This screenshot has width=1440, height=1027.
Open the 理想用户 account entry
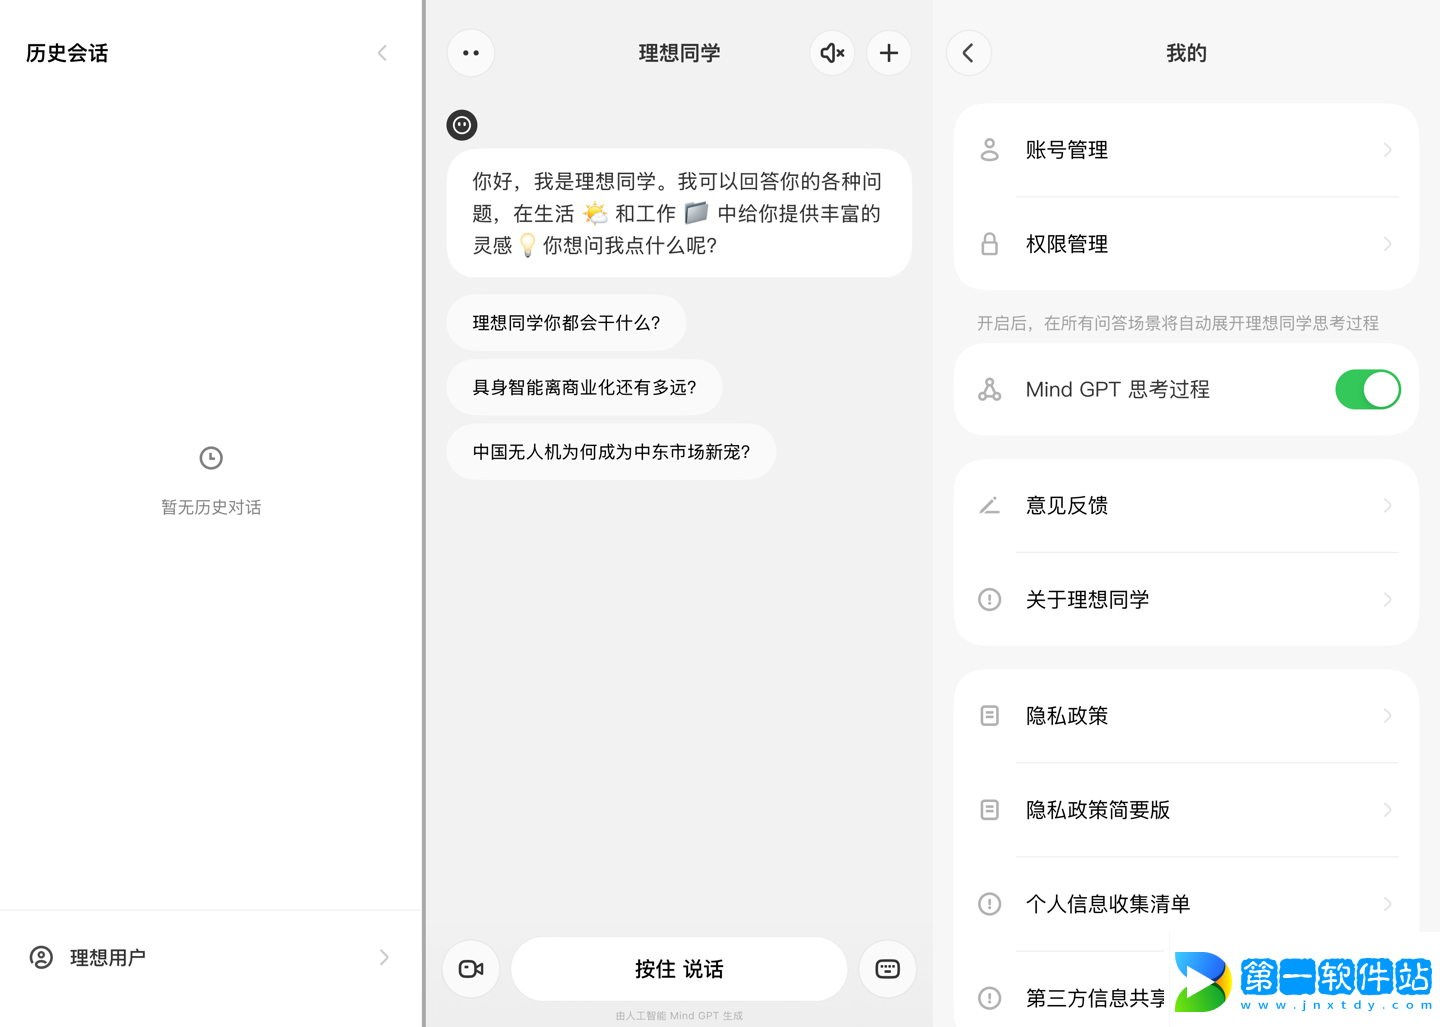(211, 957)
